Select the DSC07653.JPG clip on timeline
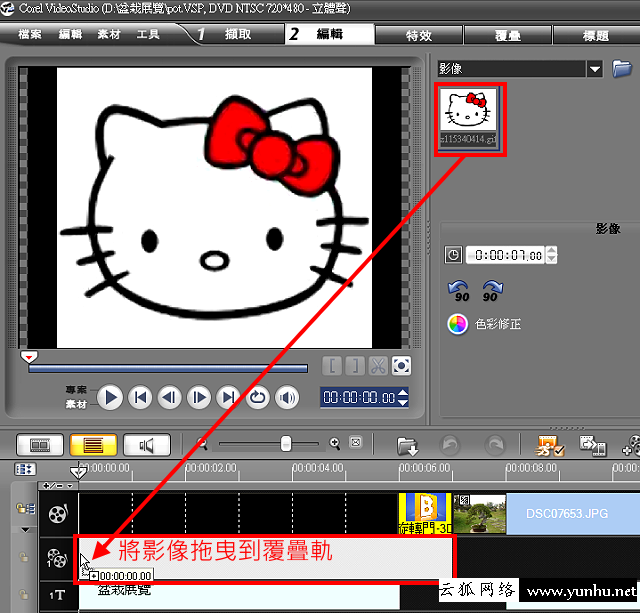This screenshot has height=613, width=640. (x=573, y=513)
